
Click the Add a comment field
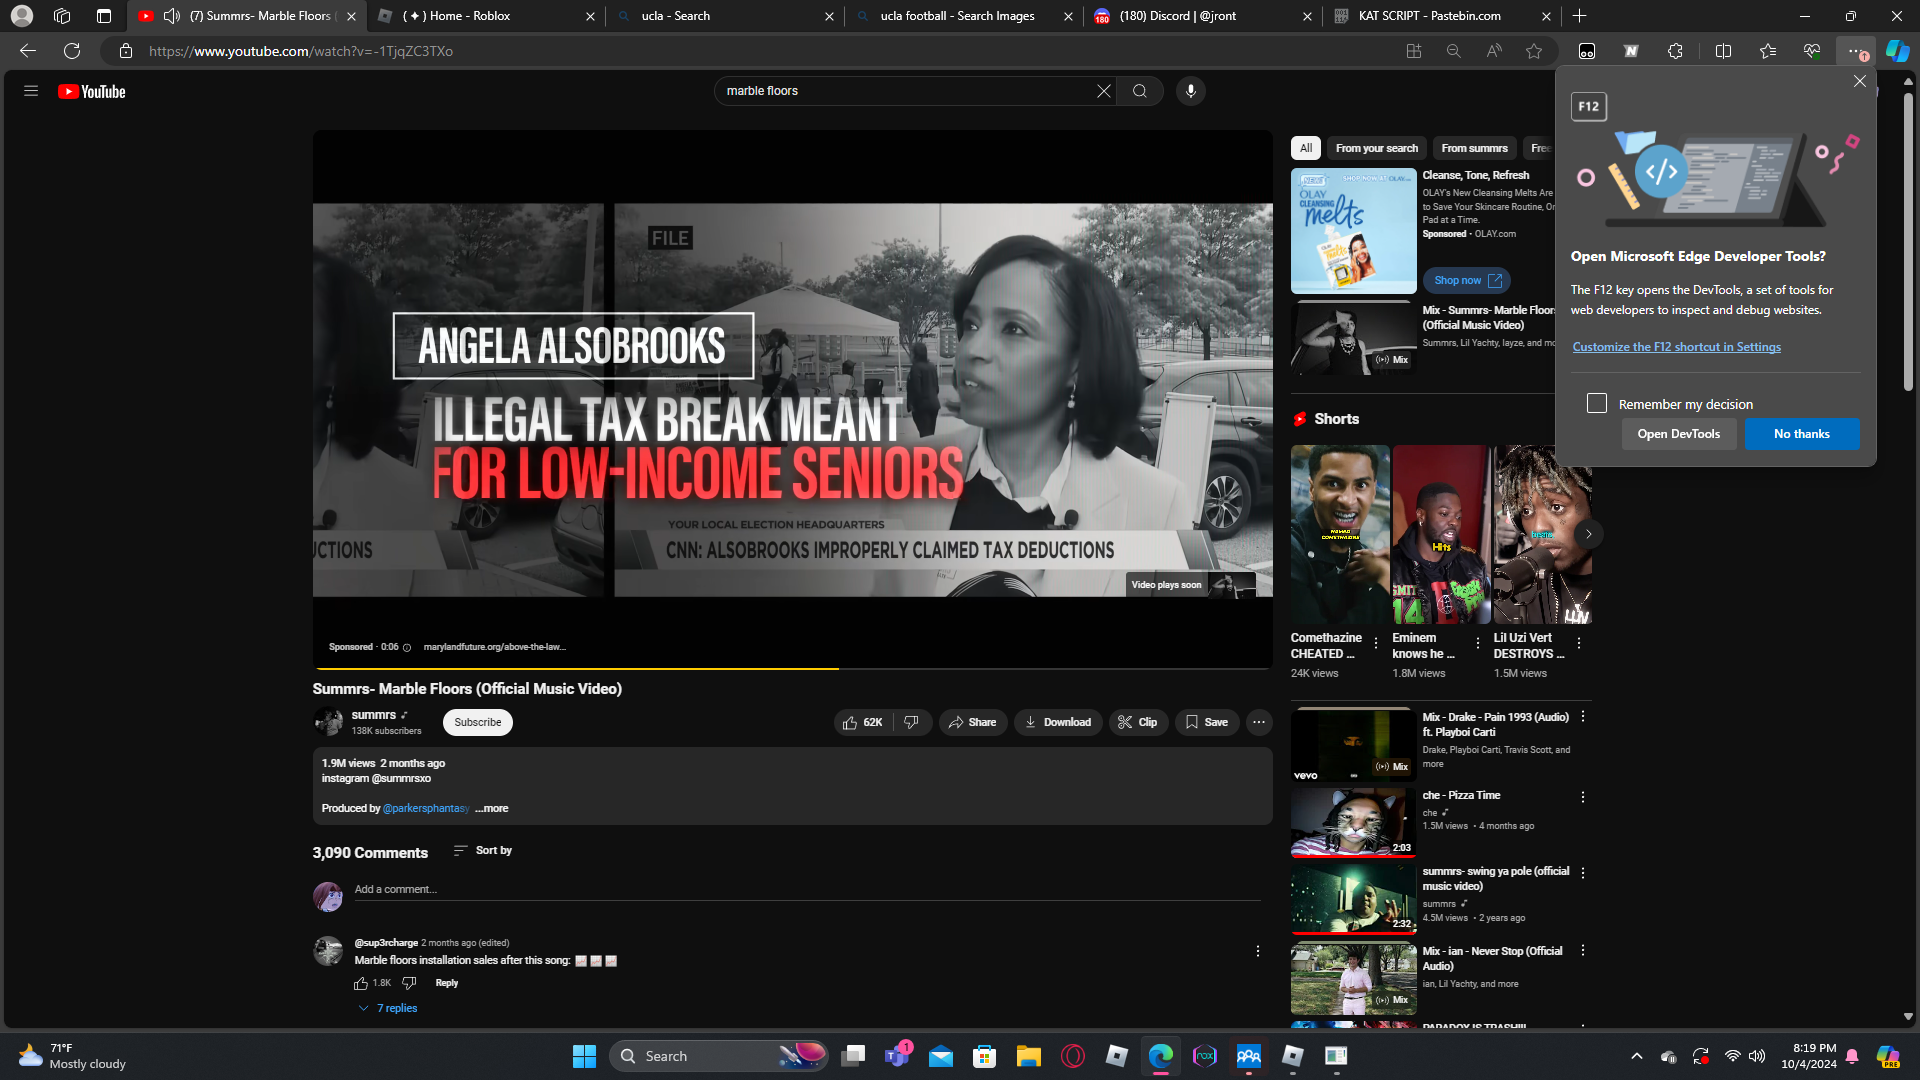(807, 889)
